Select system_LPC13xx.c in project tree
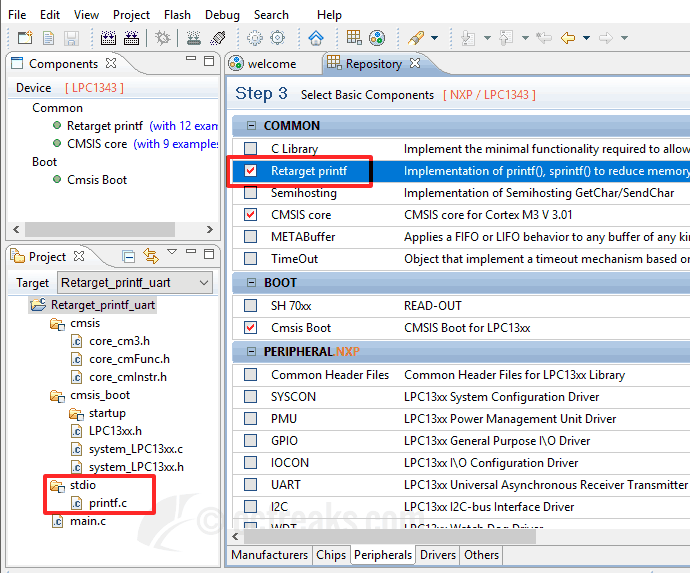690x573 pixels. [x=136, y=449]
